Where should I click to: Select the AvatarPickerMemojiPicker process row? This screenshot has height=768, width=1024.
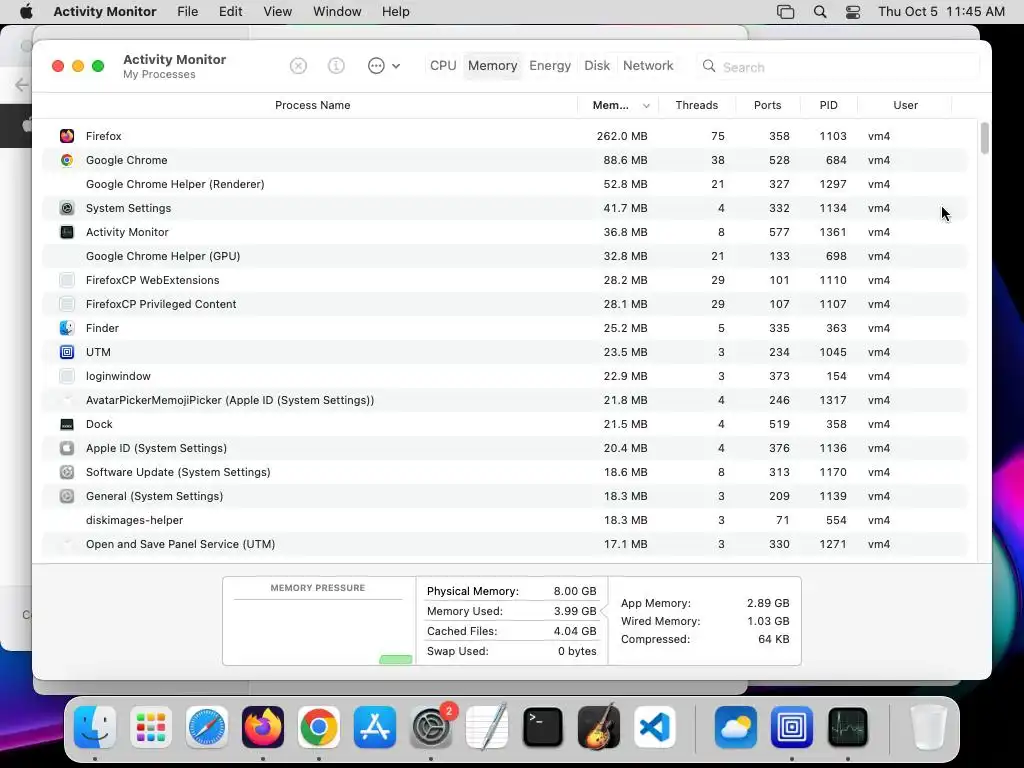504,400
